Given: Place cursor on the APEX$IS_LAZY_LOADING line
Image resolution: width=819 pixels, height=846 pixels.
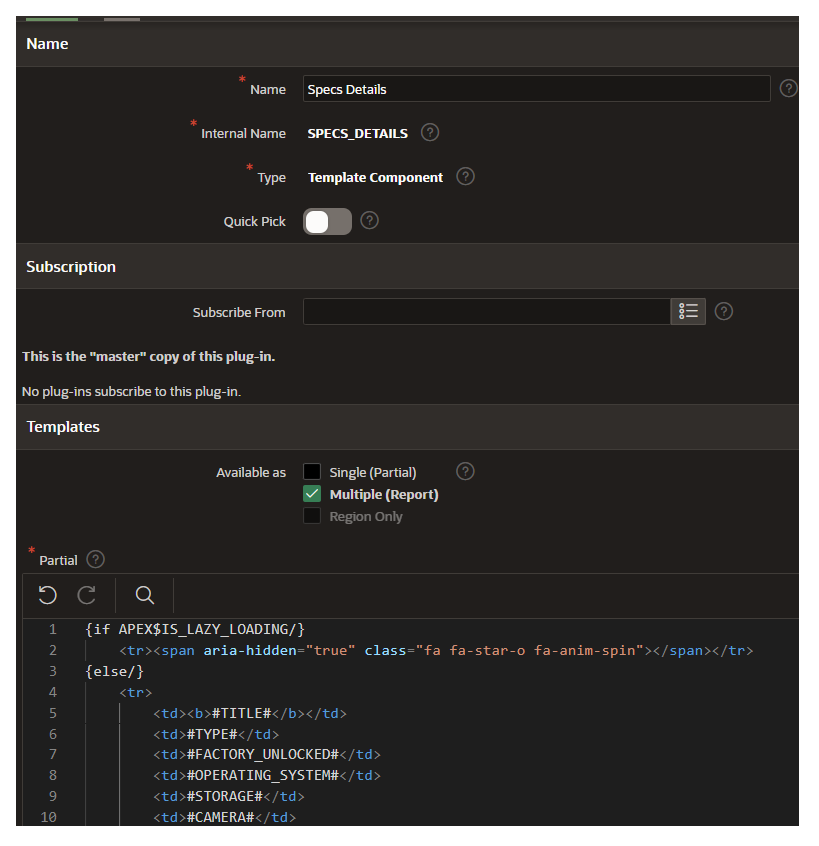Looking at the screenshot, I should [195, 630].
